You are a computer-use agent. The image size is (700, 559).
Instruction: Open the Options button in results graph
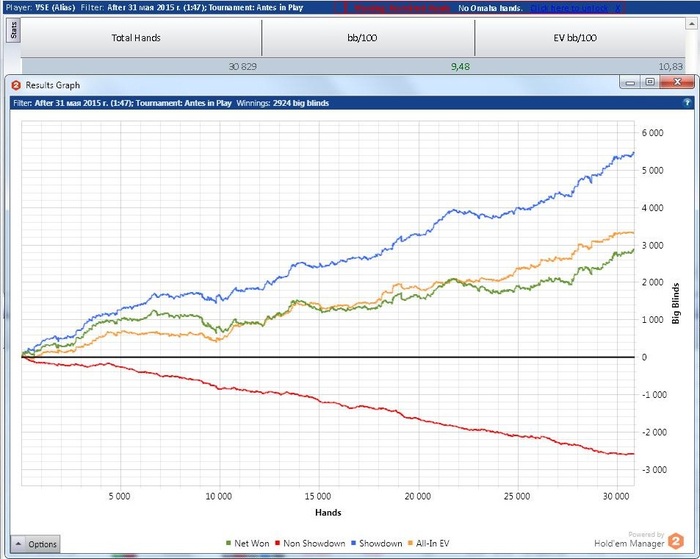coord(35,544)
